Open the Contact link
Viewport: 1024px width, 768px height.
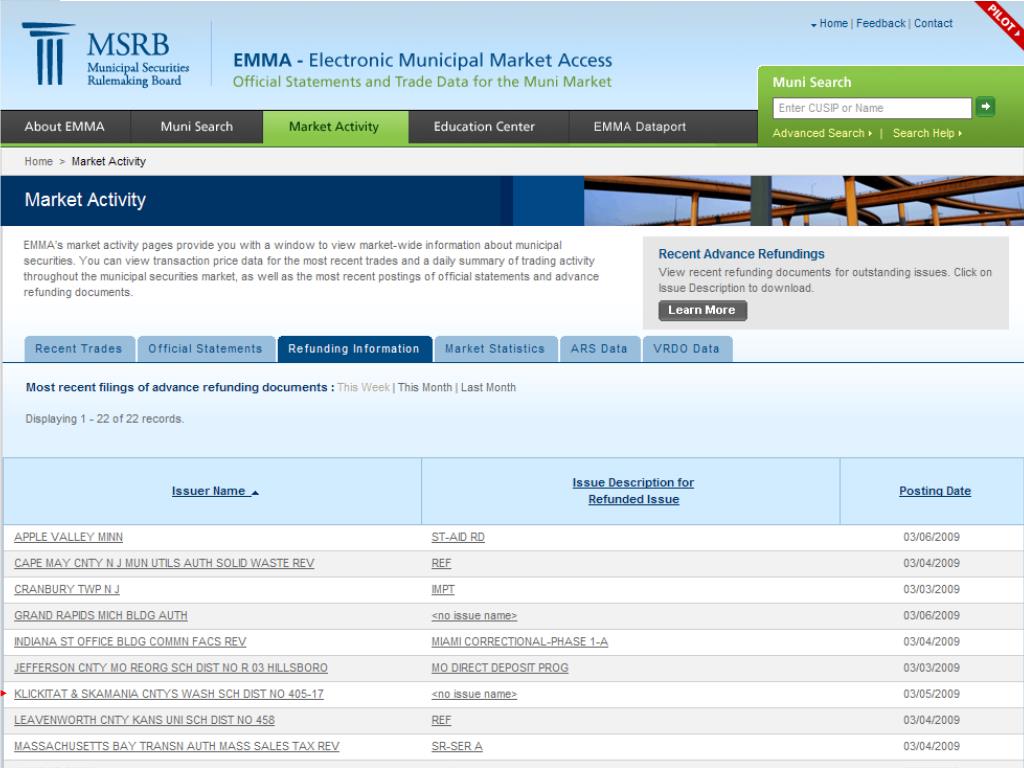(933, 24)
